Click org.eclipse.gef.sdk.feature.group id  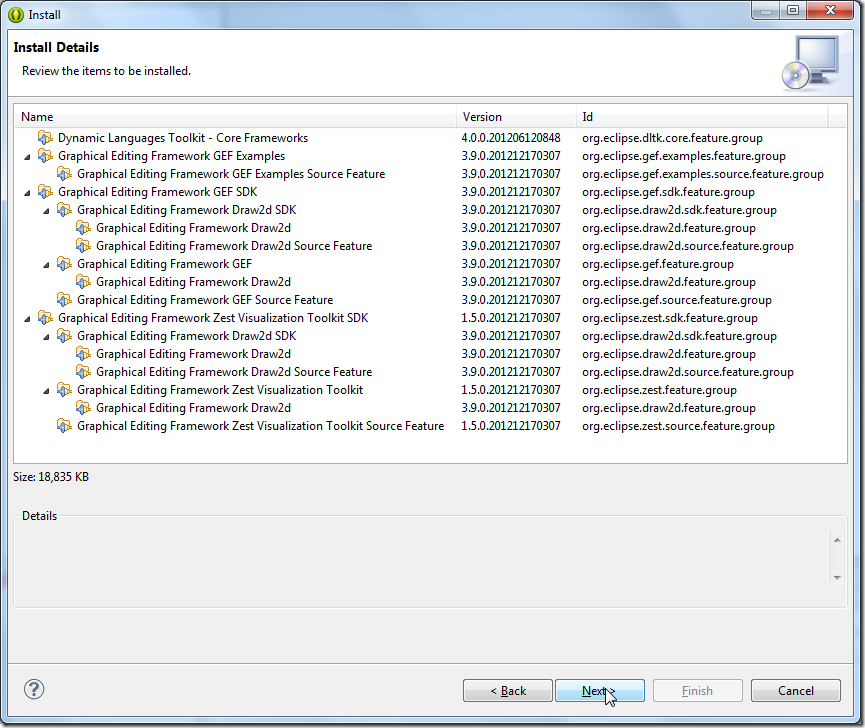[x=669, y=192]
